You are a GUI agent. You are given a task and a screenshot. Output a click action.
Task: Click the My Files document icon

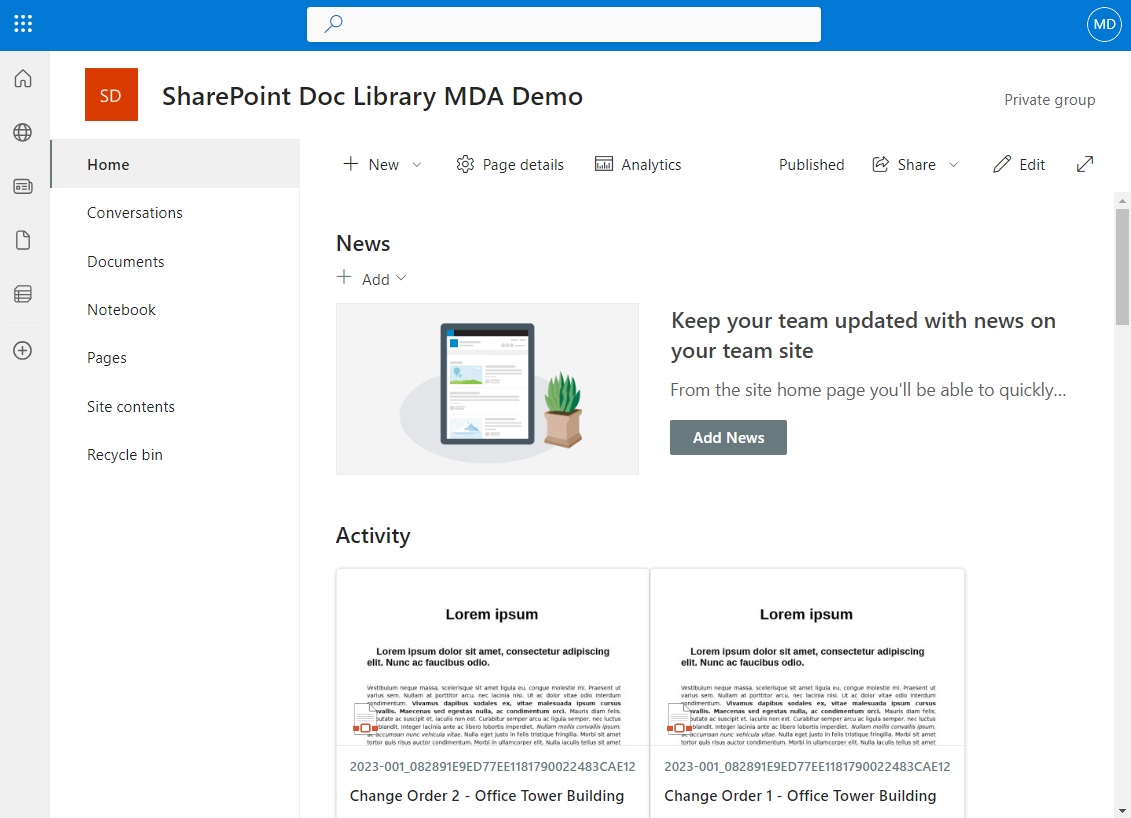point(23,239)
